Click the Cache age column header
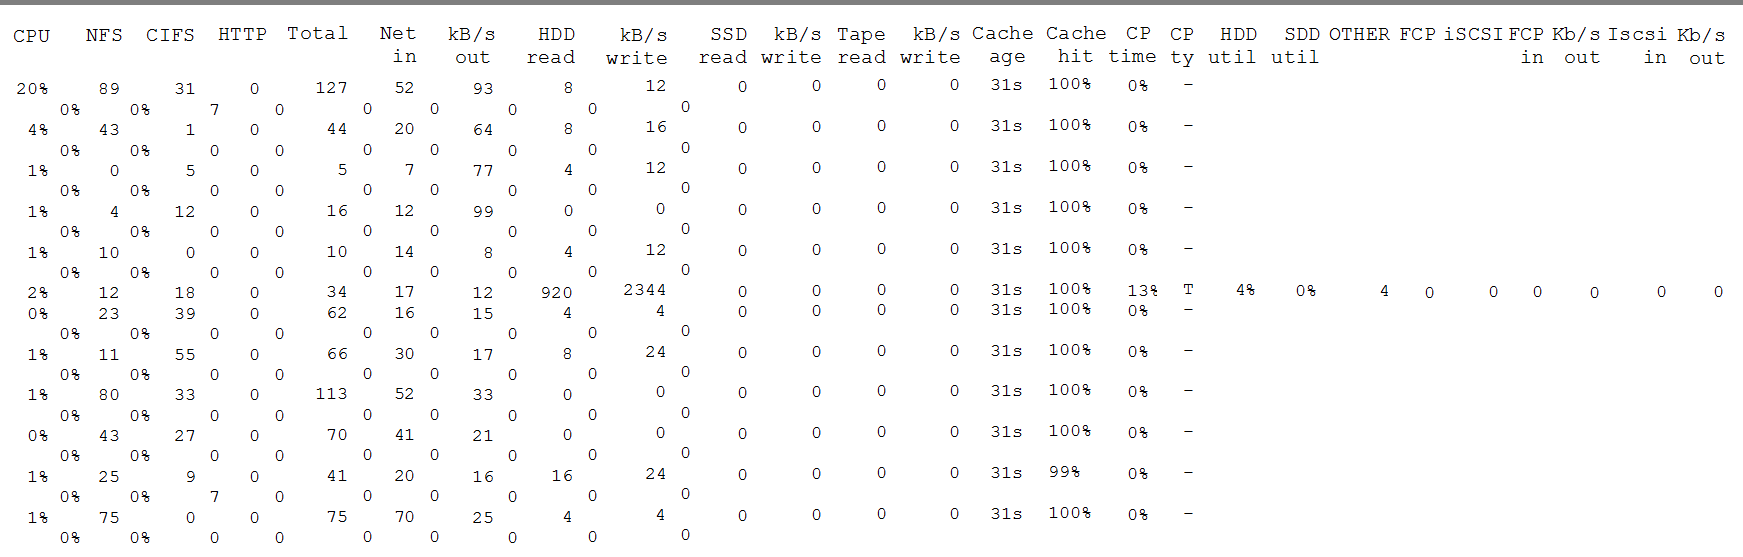 [1003, 45]
